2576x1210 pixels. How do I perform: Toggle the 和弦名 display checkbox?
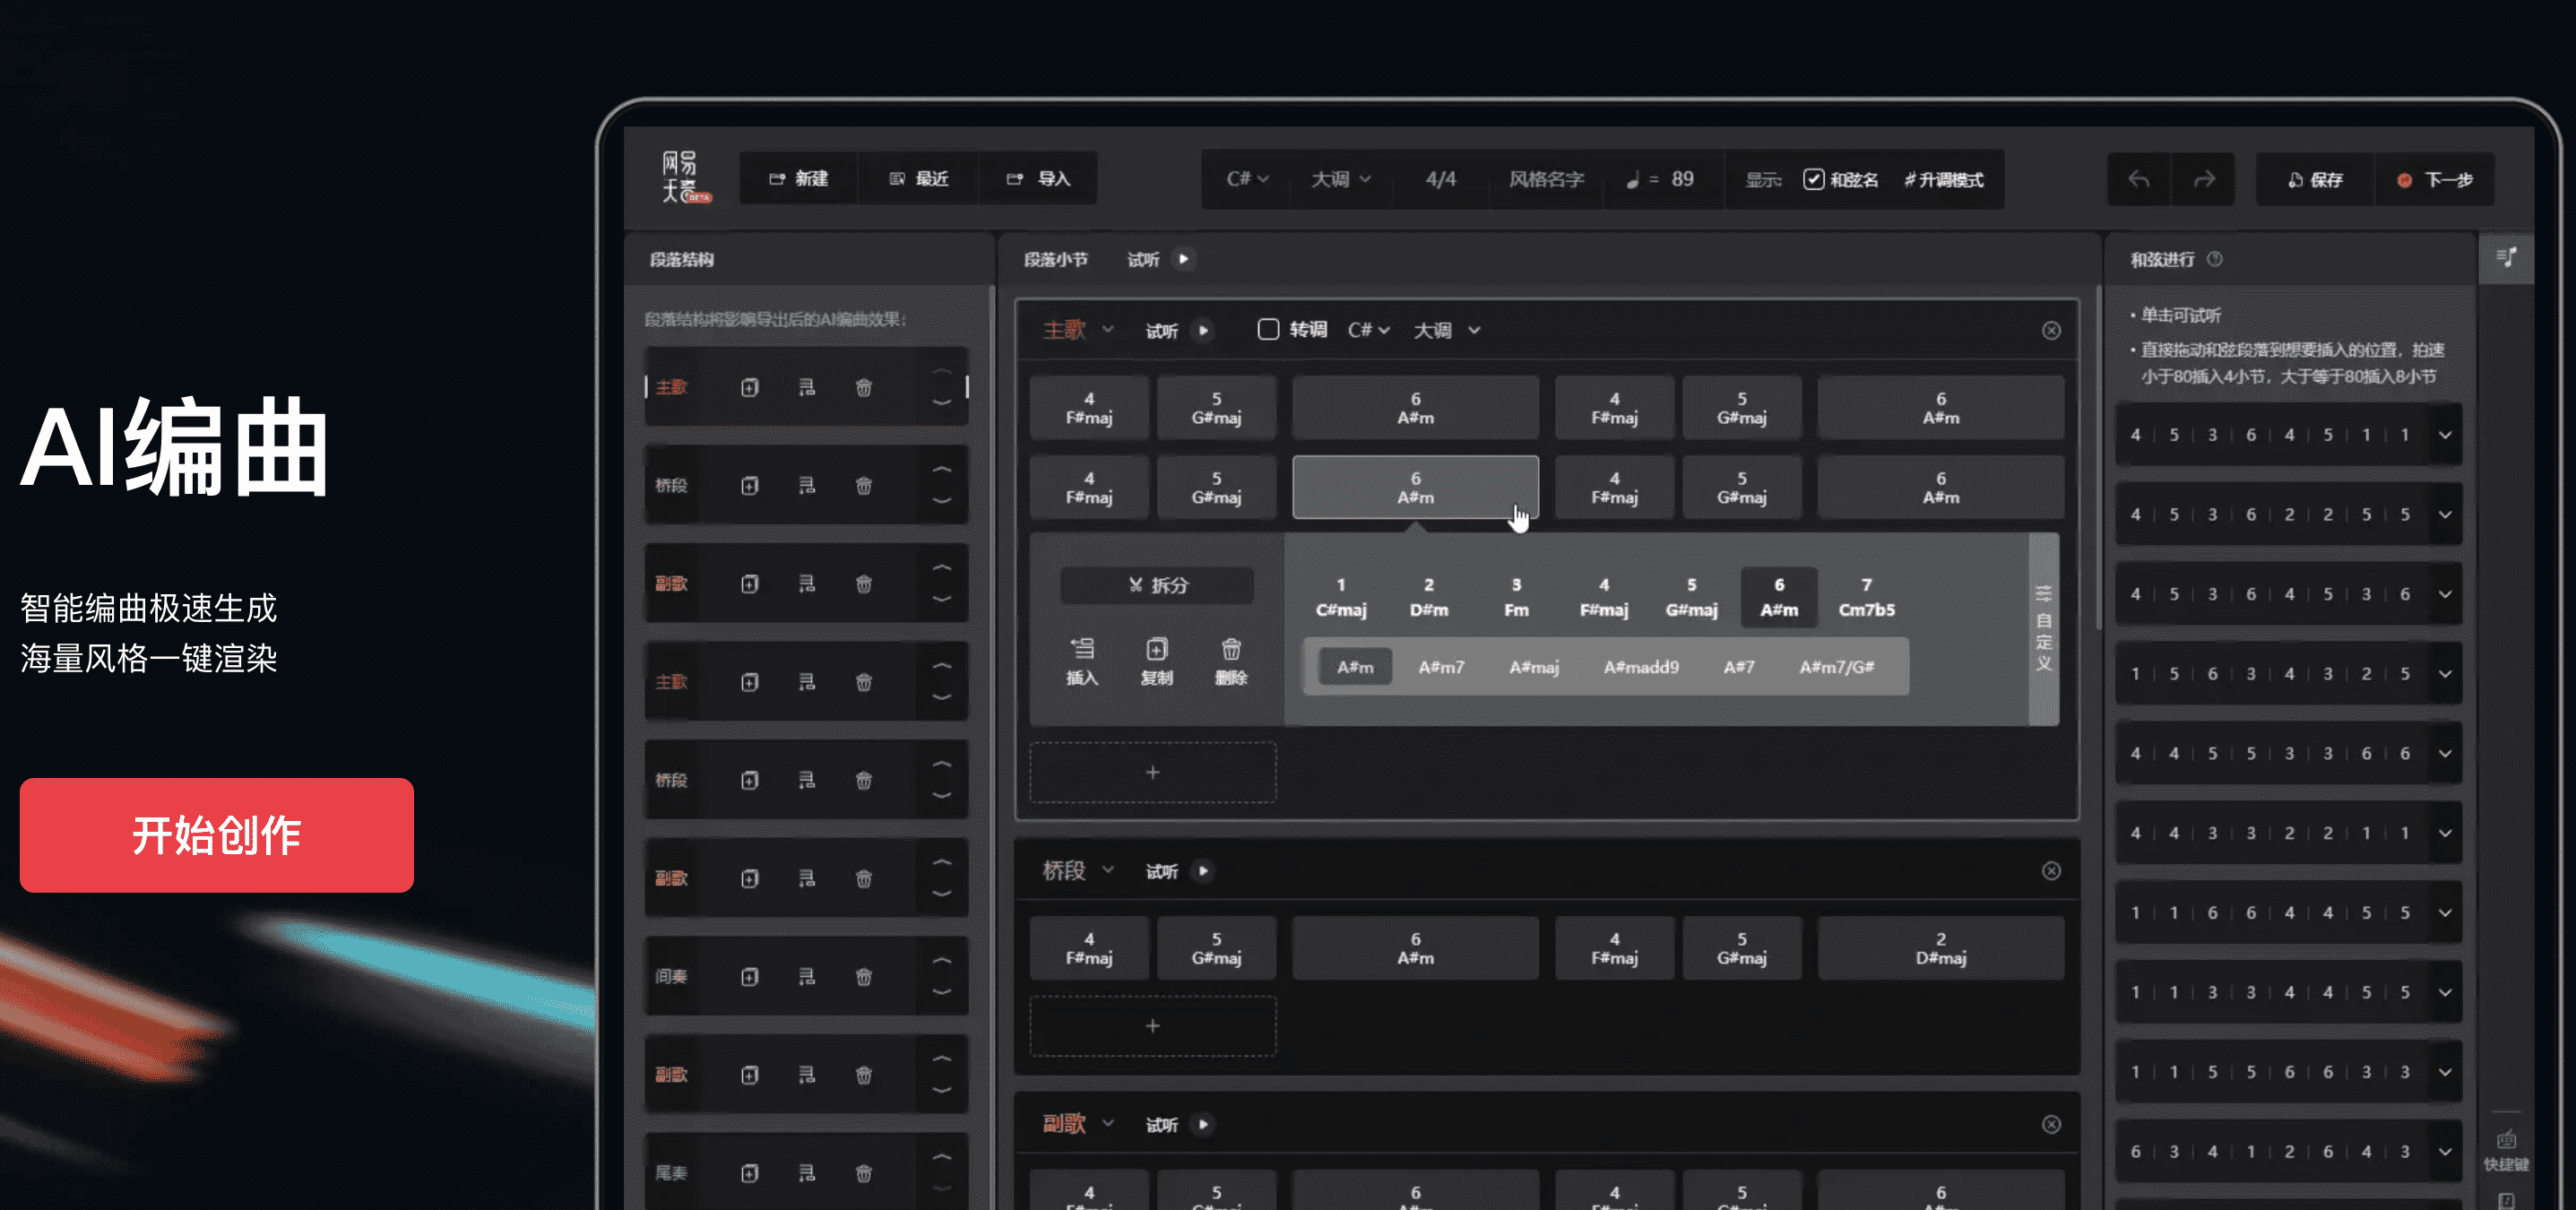1813,179
